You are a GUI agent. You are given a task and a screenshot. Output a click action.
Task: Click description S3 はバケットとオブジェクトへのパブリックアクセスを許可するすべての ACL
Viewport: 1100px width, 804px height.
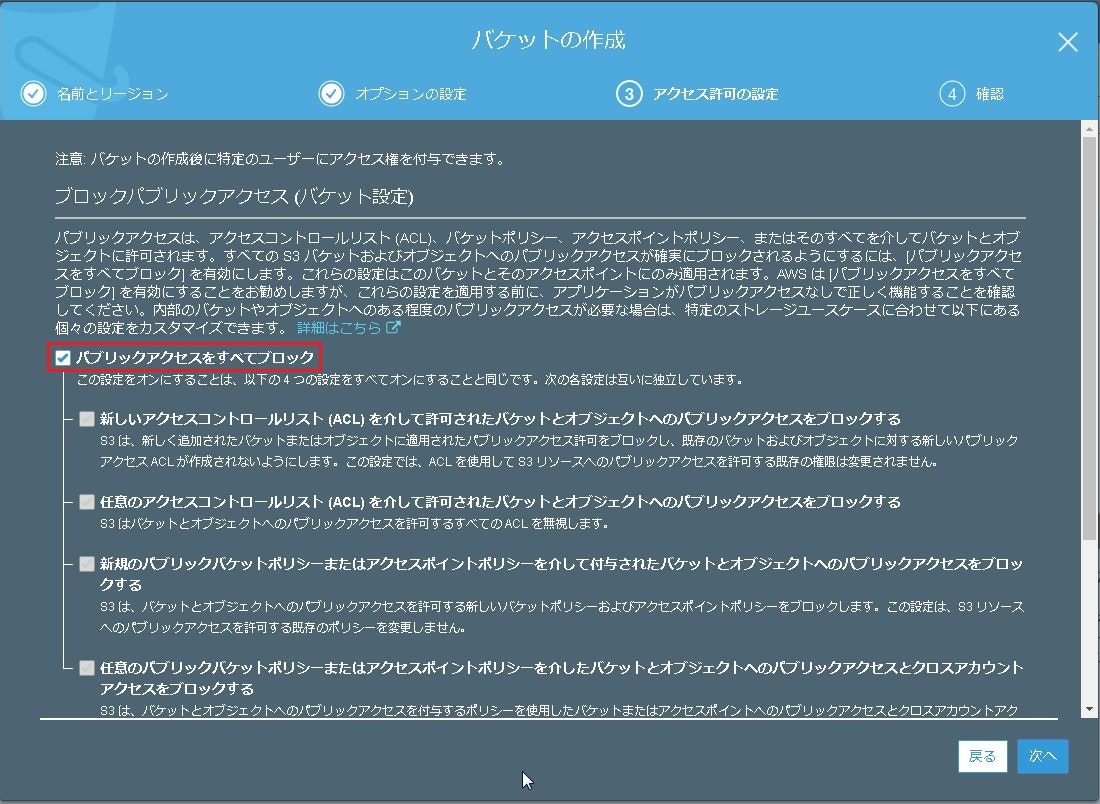coord(354,523)
